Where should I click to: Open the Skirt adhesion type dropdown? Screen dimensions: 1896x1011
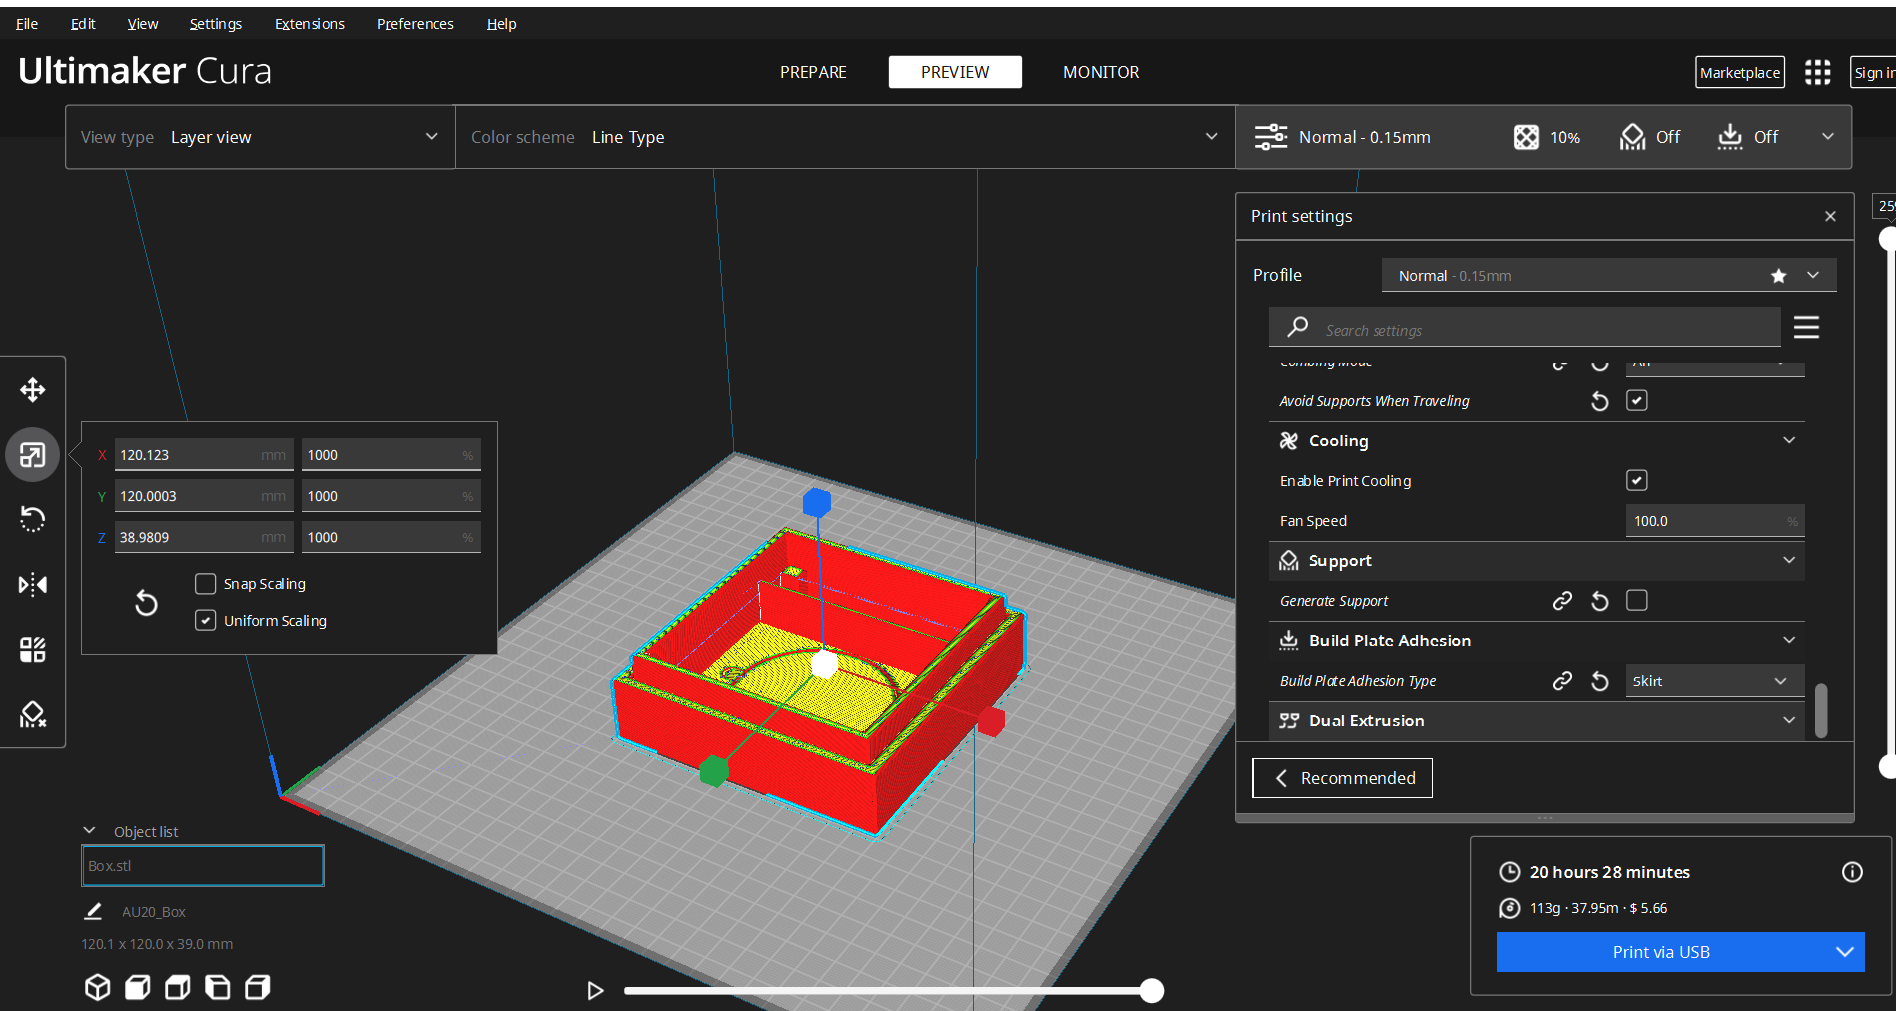coord(1714,681)
